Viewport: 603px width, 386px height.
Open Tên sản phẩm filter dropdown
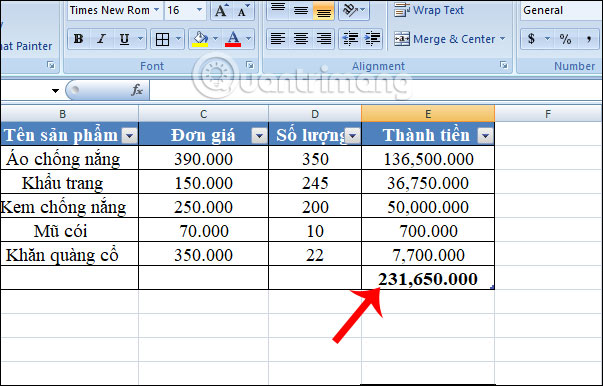[x=130, y=135]
